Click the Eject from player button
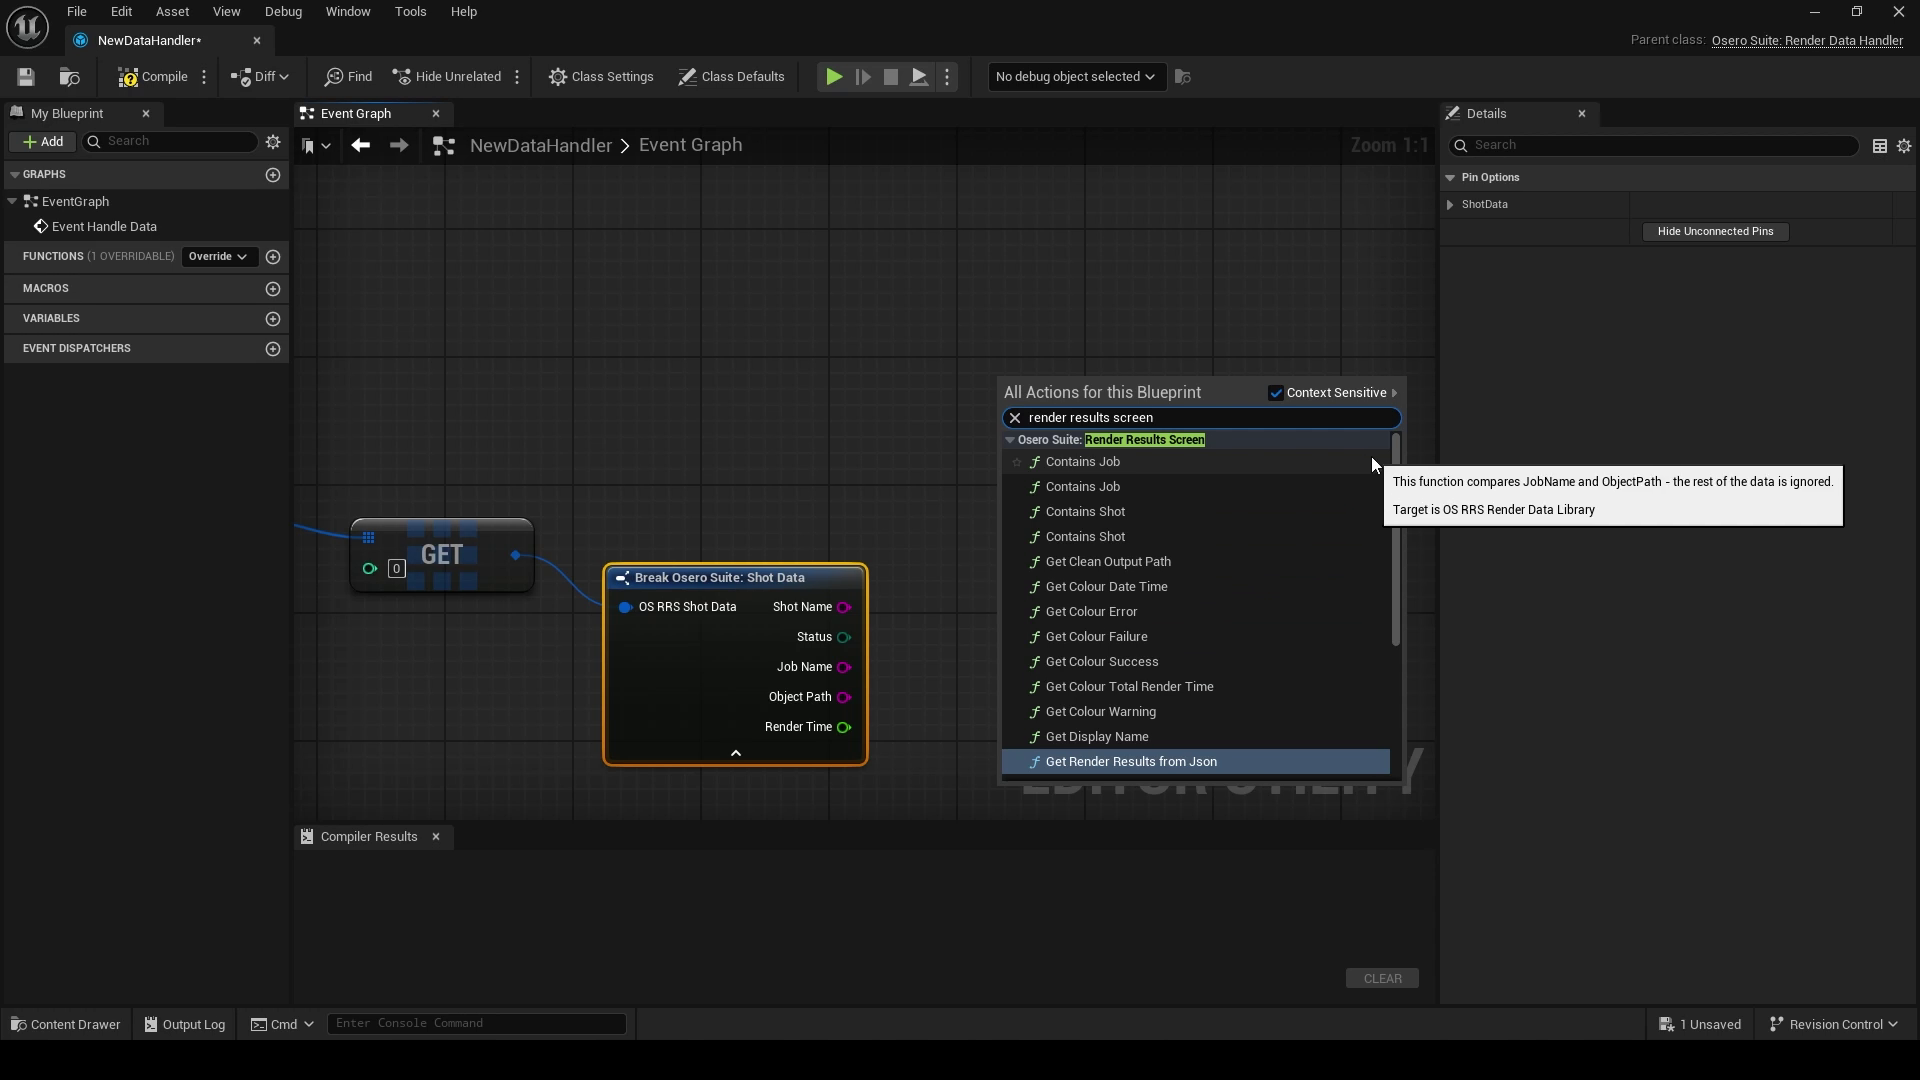The image size is (1920, 1080). click(x=918, y=77)
